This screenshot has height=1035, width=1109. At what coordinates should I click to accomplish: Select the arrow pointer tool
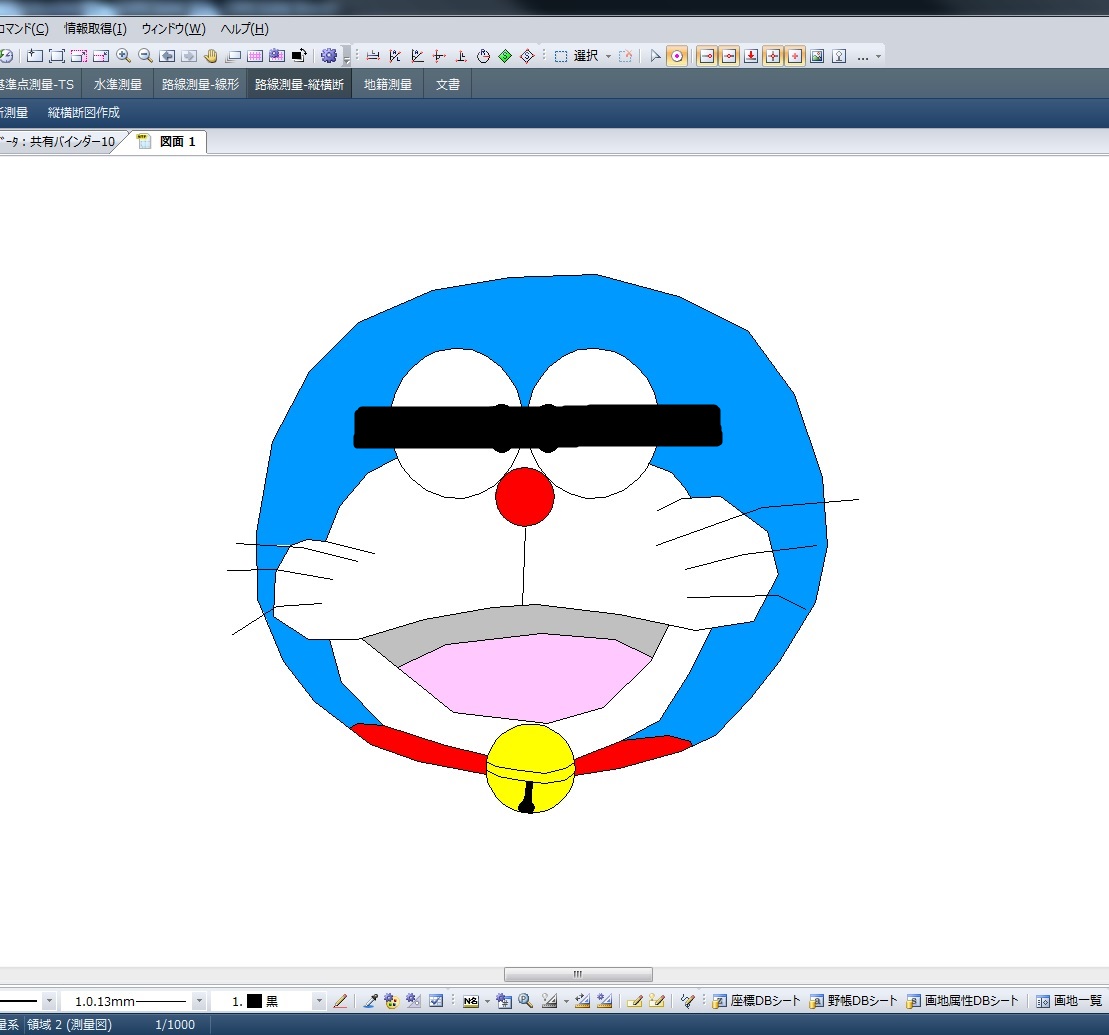(x=655, y=56)
